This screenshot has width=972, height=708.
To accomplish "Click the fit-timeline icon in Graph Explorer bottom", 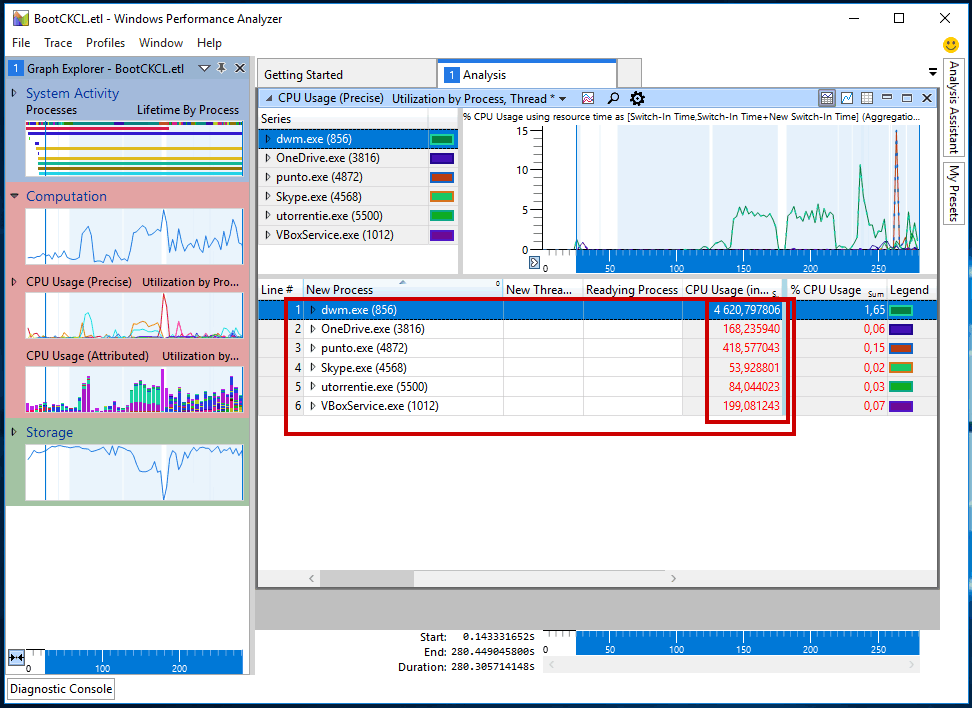I will [16, 657].
